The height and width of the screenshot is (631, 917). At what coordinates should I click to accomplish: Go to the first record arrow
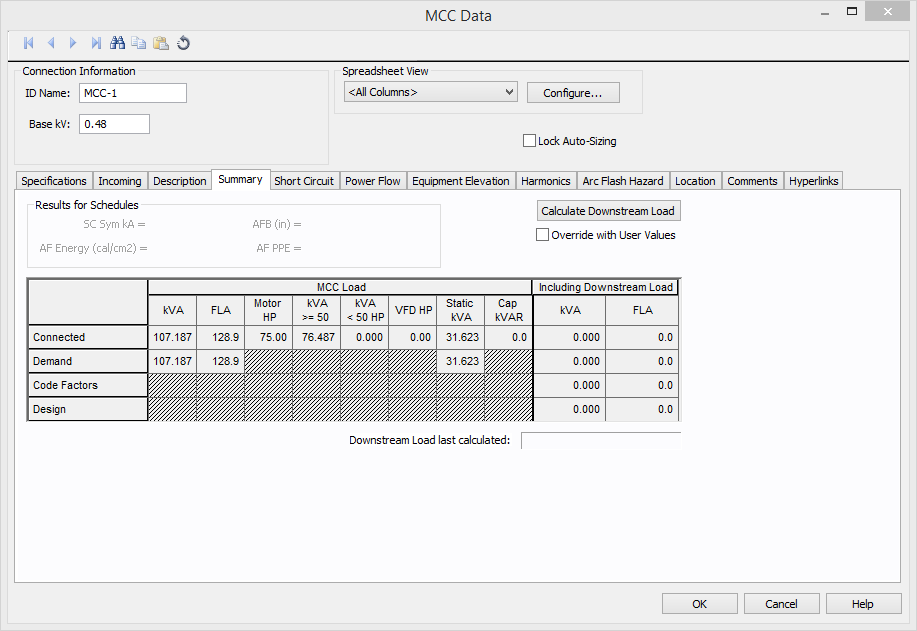click(28, 43)
